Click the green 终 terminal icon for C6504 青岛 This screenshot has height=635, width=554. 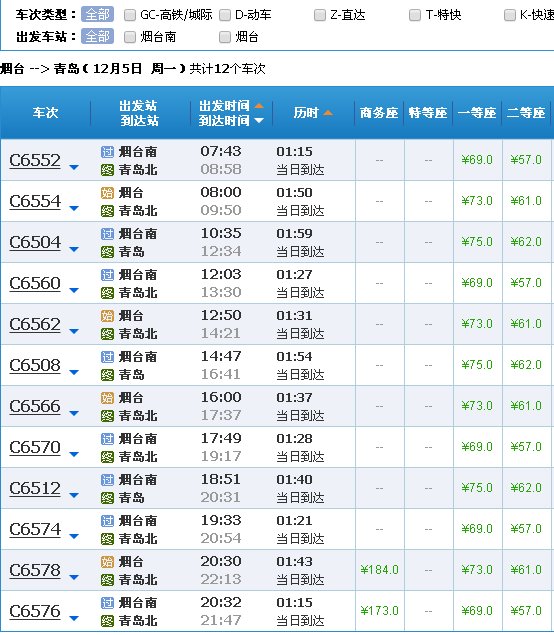tap(107, 252)
